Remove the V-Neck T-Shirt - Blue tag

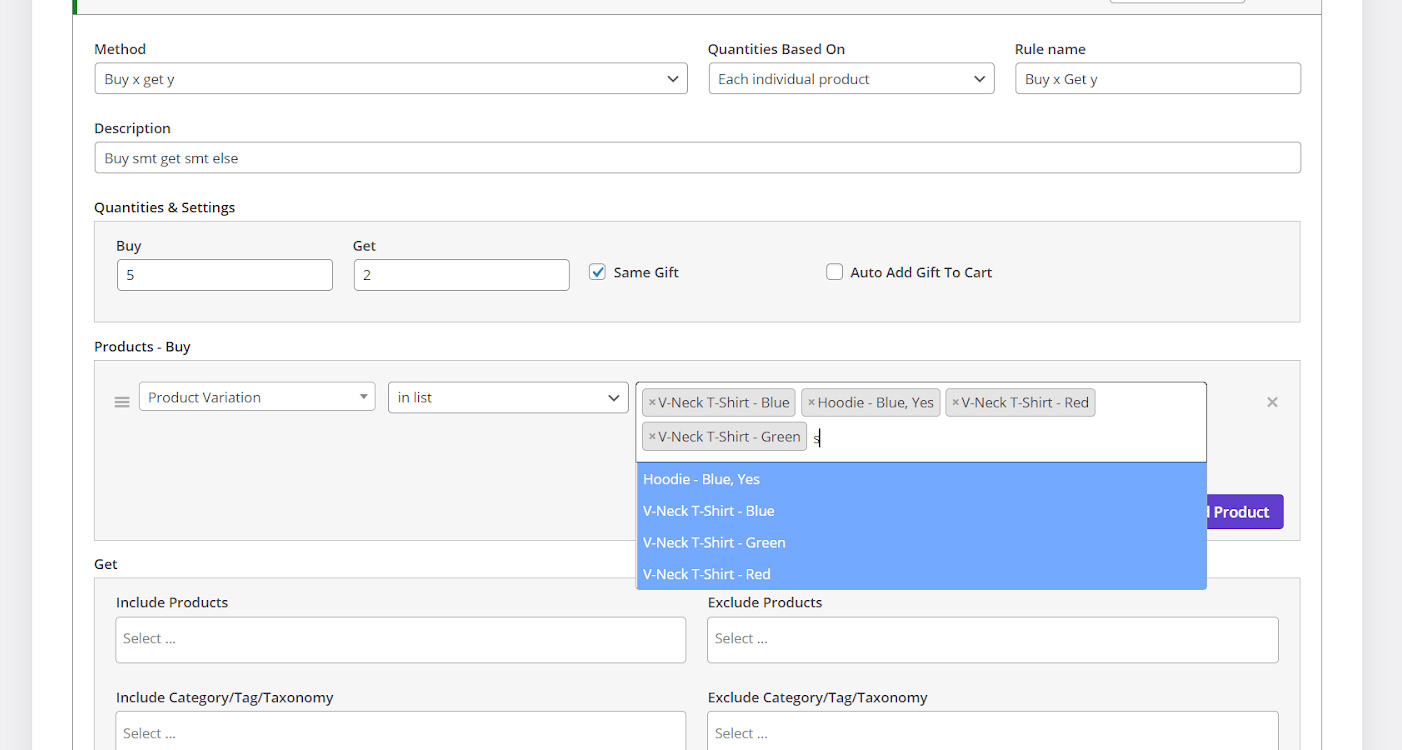pyautogui.click(x=652, y=403)
